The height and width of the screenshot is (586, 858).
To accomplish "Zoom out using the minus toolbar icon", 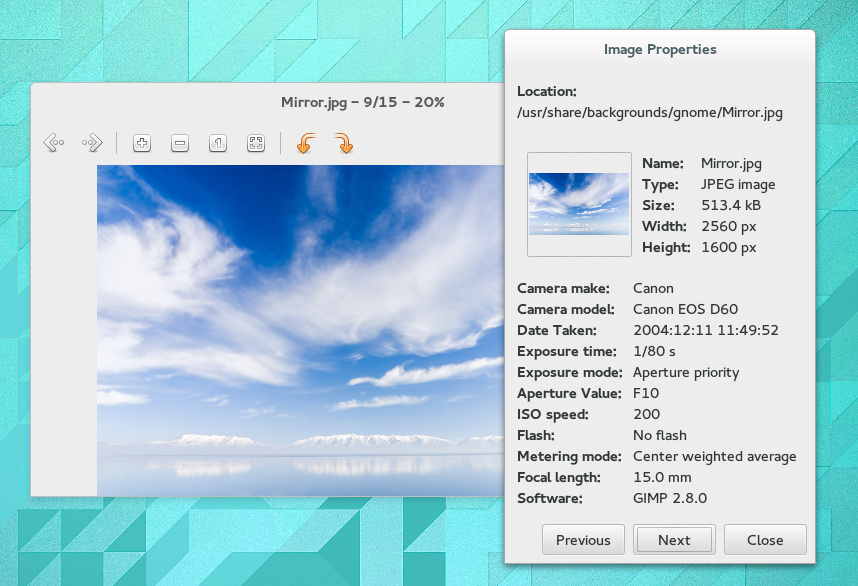I will (179, 143).
